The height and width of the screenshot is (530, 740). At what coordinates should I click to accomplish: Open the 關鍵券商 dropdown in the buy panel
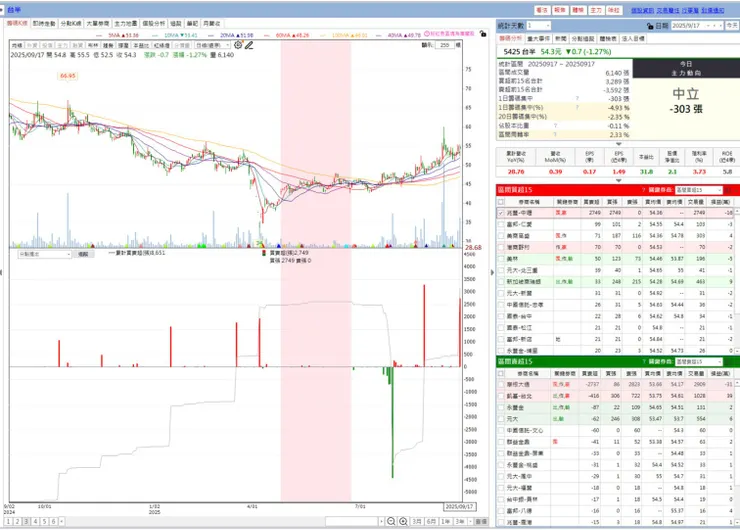point(698,190)
